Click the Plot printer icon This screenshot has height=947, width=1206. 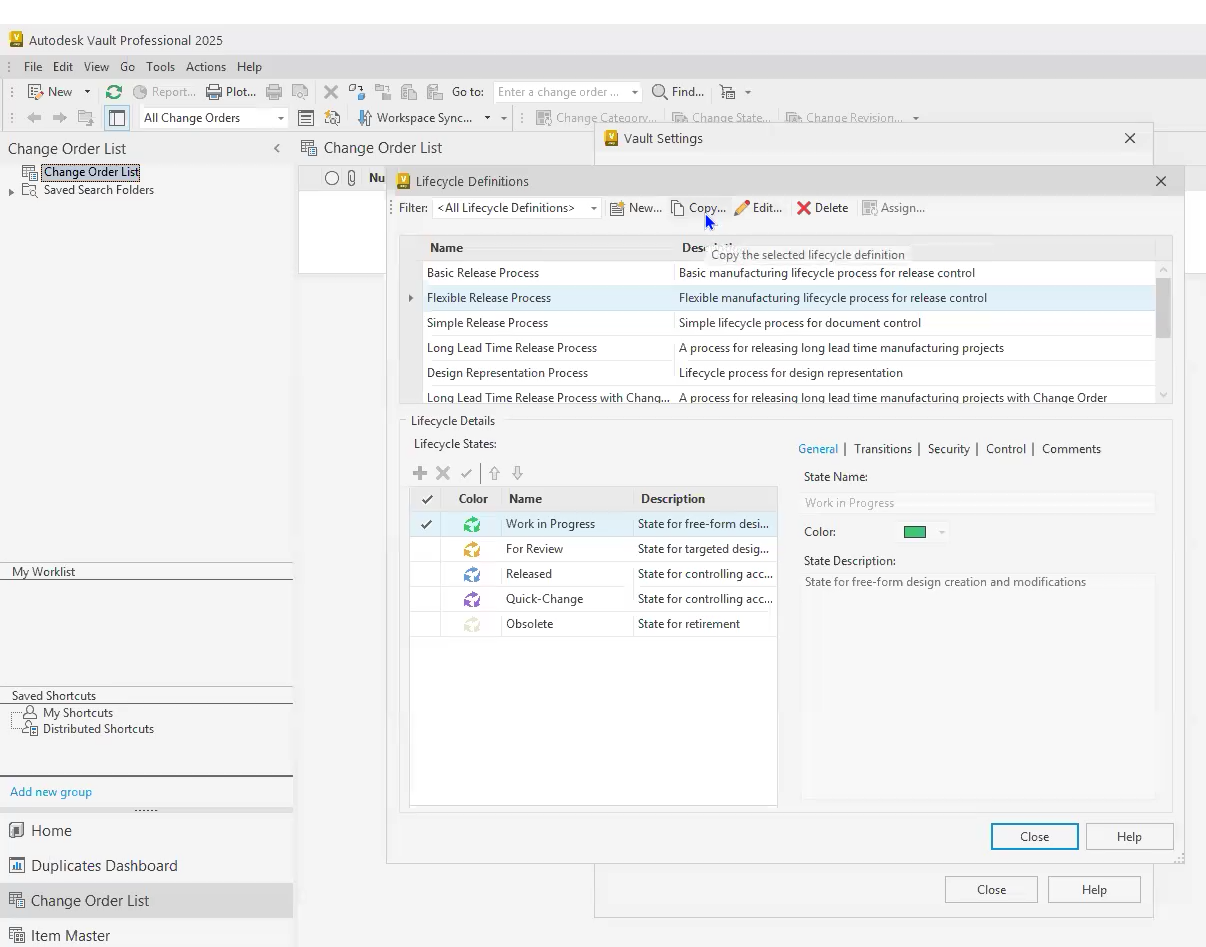tap(213, 92)
